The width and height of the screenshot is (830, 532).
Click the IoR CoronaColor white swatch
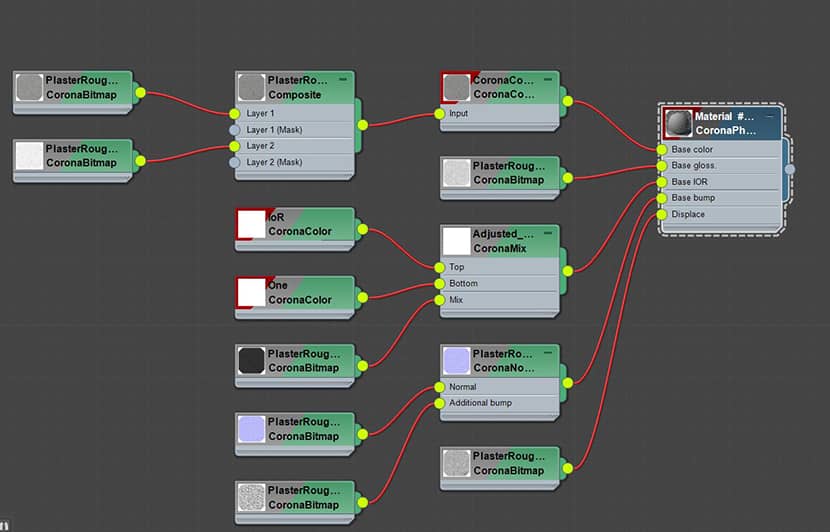(x=251, y=224)
